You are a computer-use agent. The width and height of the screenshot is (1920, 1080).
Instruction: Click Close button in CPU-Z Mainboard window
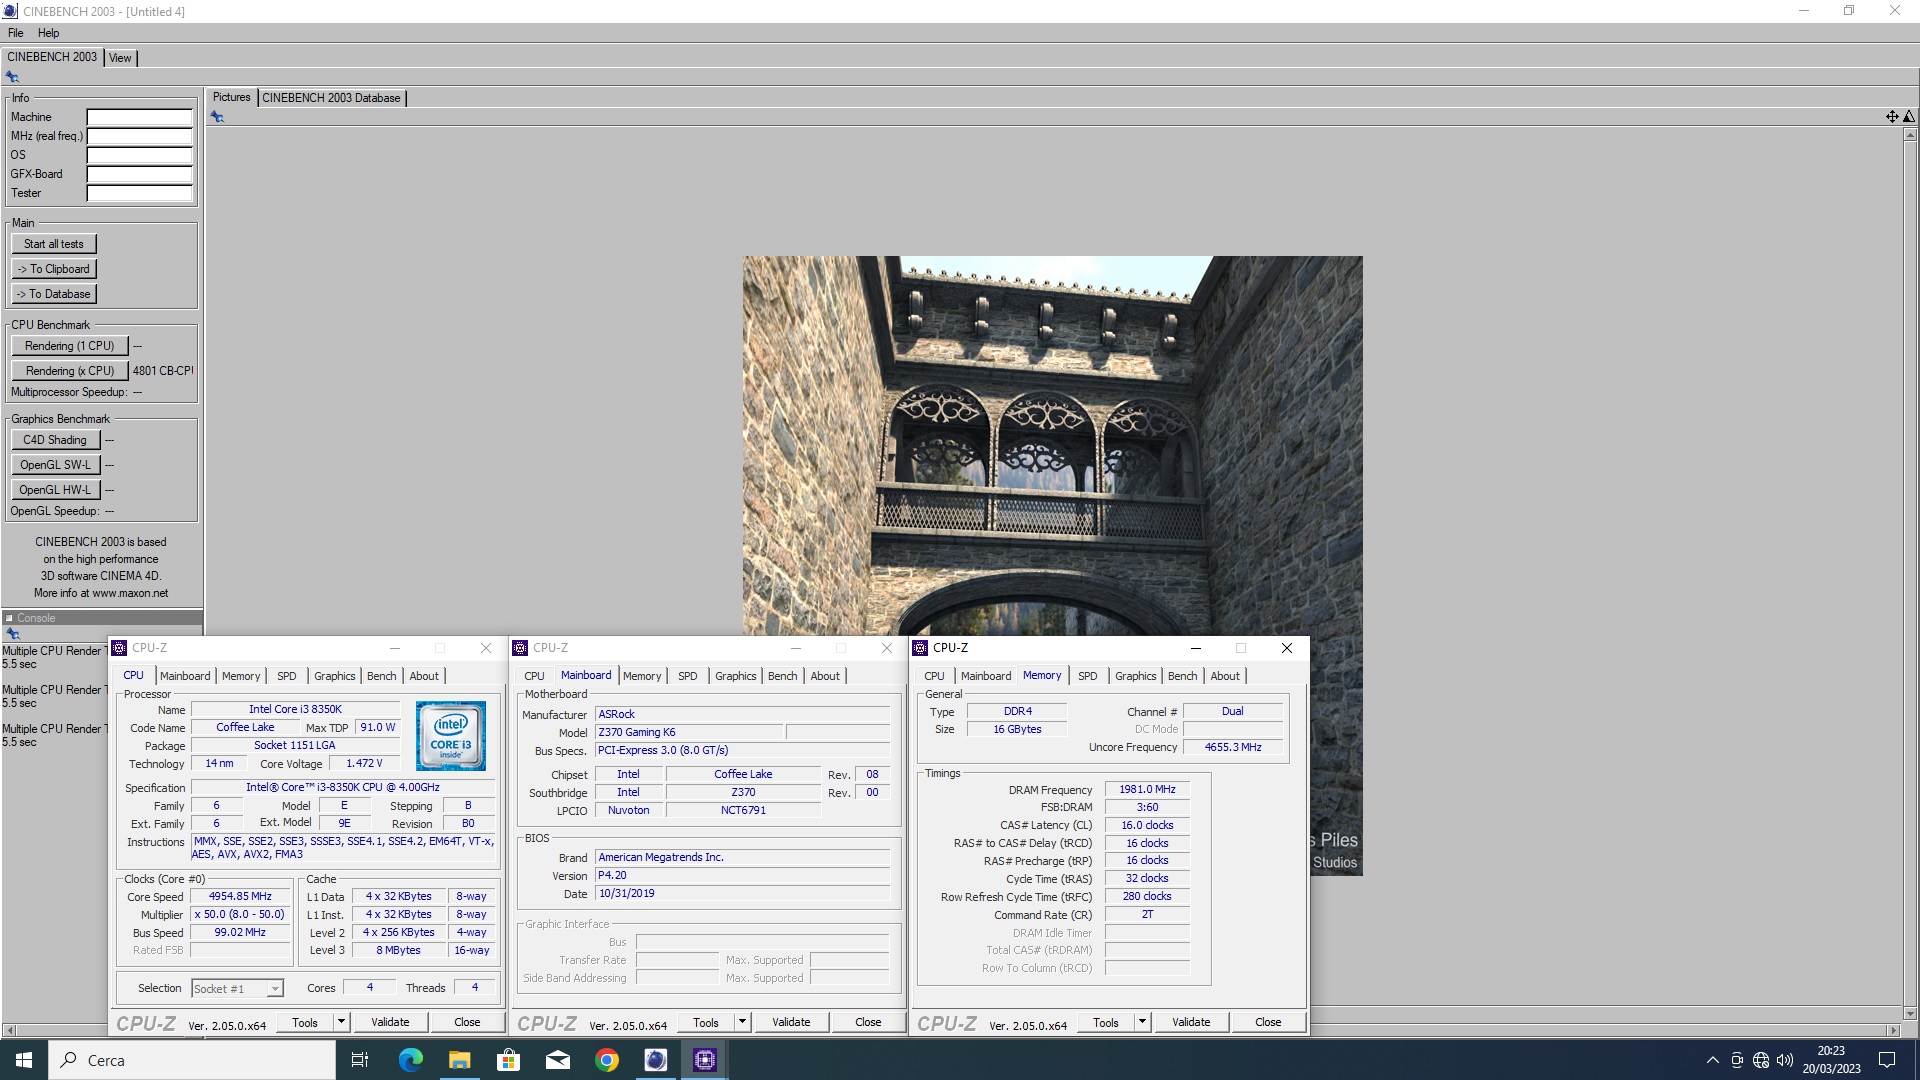pos(868,1022)
